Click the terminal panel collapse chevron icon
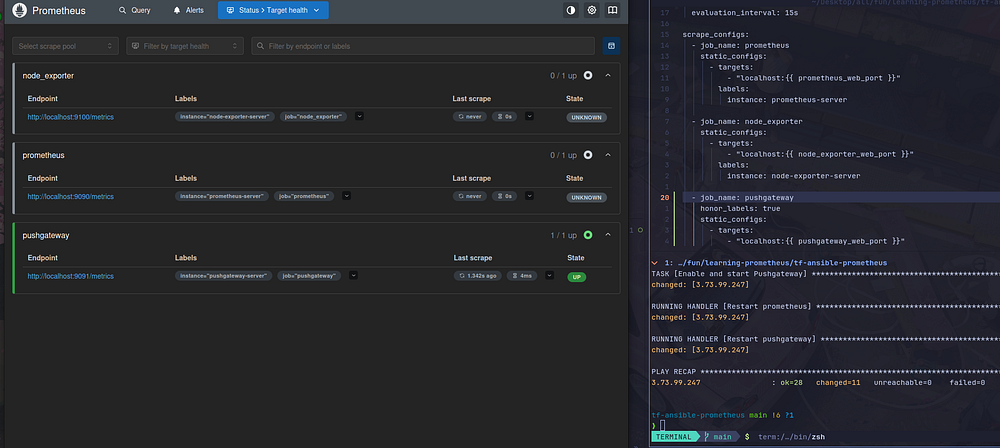Image resolution: width=1000 pixels, height=448 pixels. 655,263
